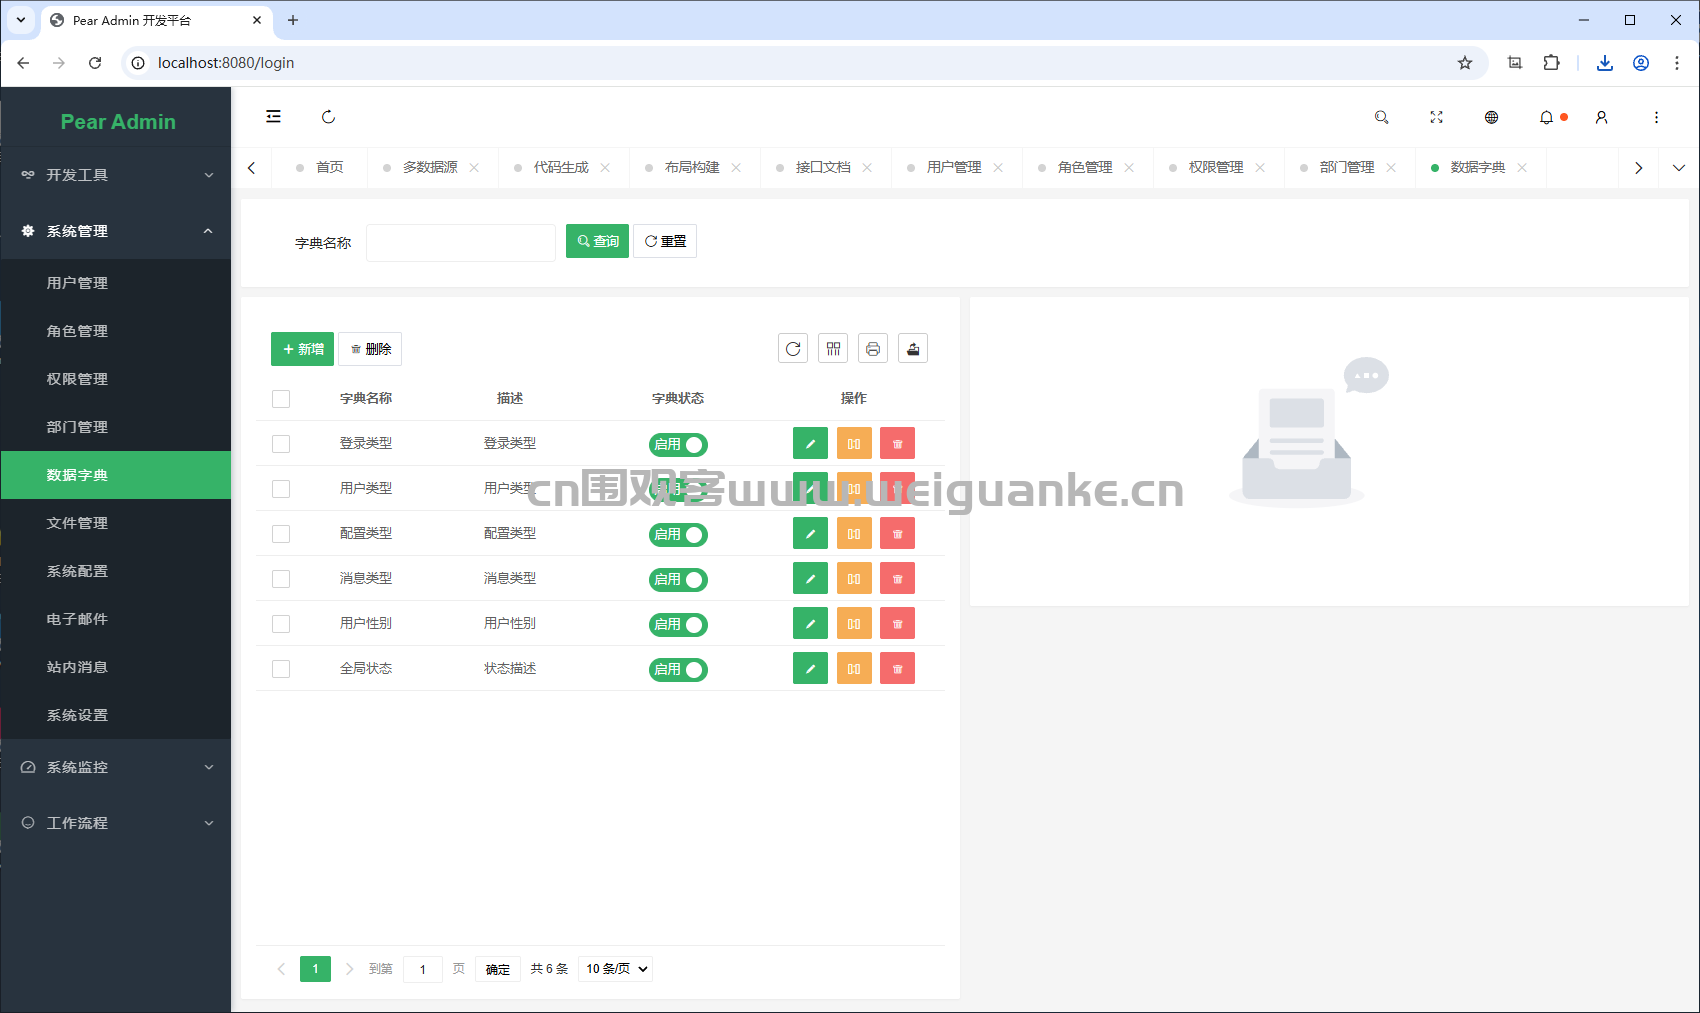Open the browser downloads icon
Screen dimensions: 1700x1013
1605,63
